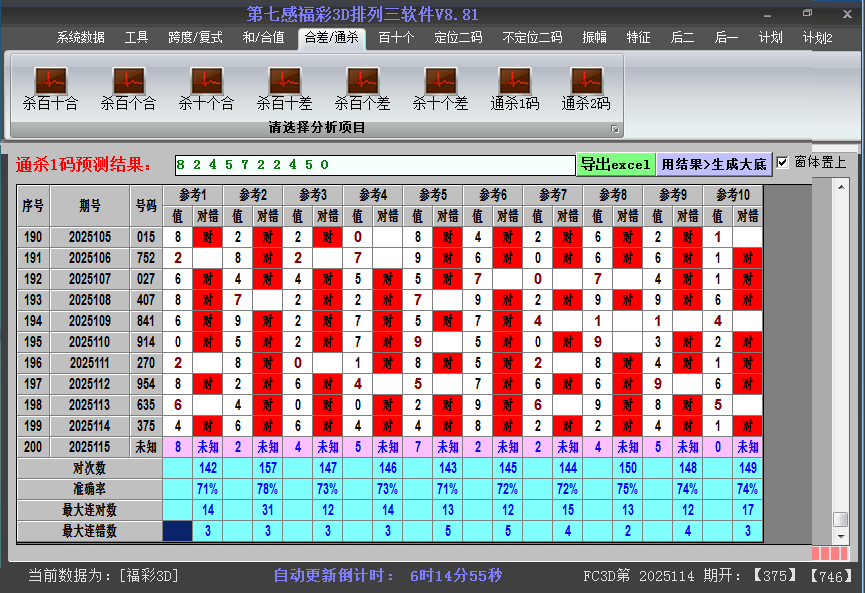Select period cell 2025110
Screen dimensions: 865x593
(90, 342)
